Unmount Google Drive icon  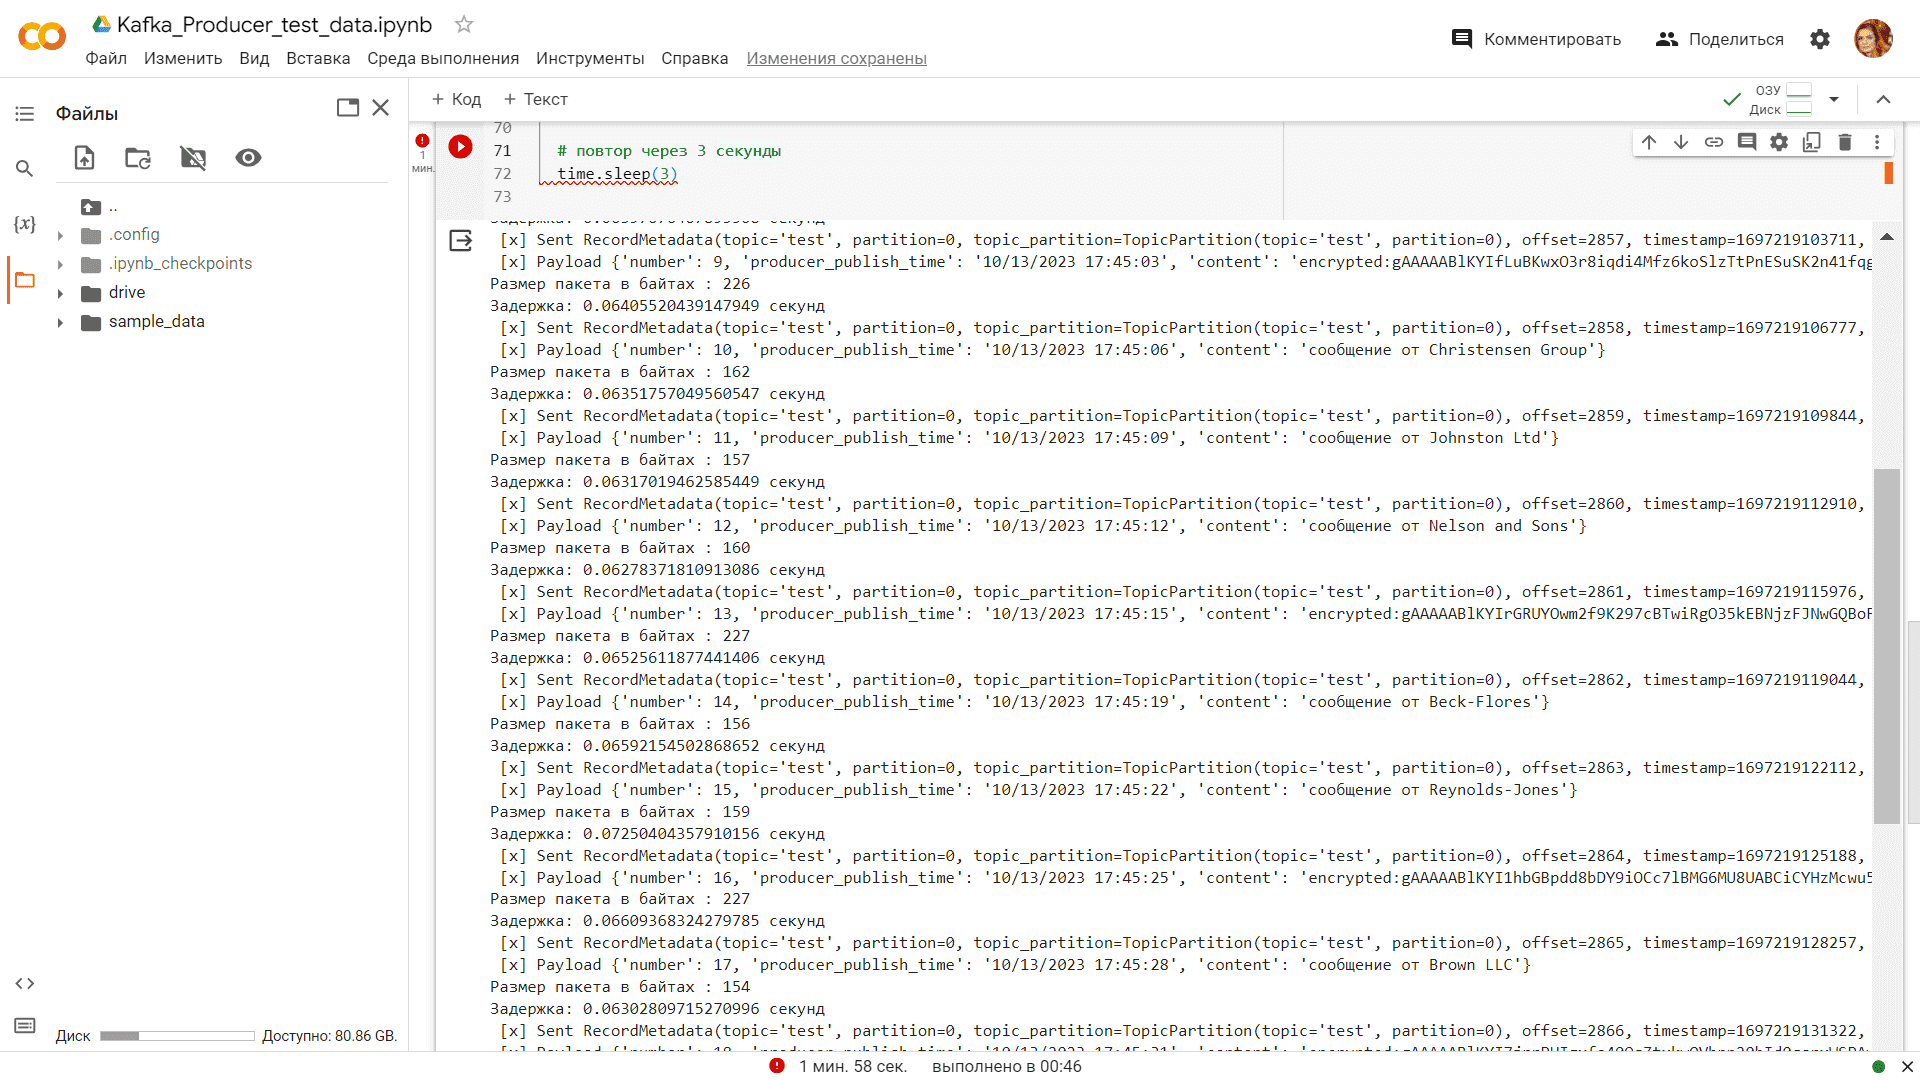[x=193, y=158]
